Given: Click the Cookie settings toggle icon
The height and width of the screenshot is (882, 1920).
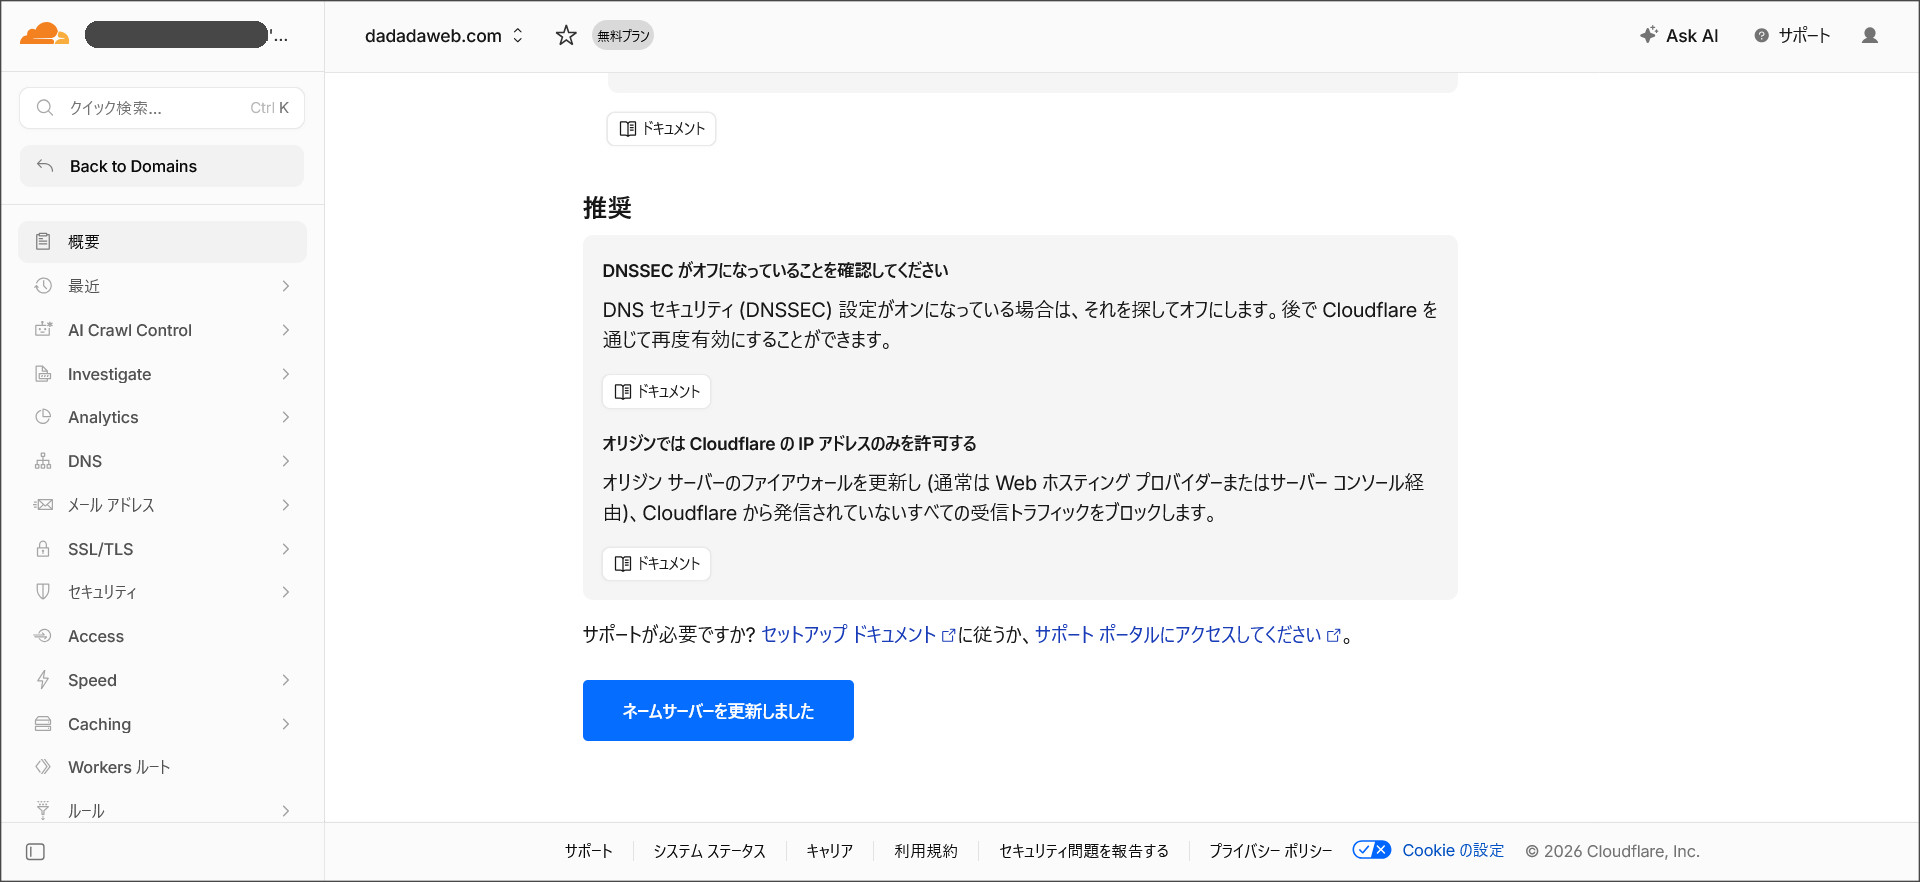Looking at the screenshot, I should coord(1371,850).
